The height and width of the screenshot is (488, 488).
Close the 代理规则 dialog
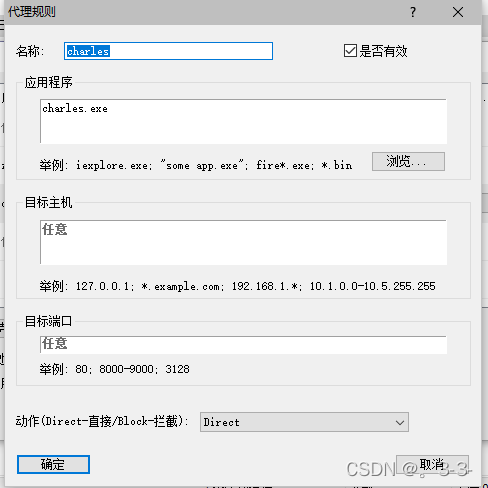(x=458, y=12)
